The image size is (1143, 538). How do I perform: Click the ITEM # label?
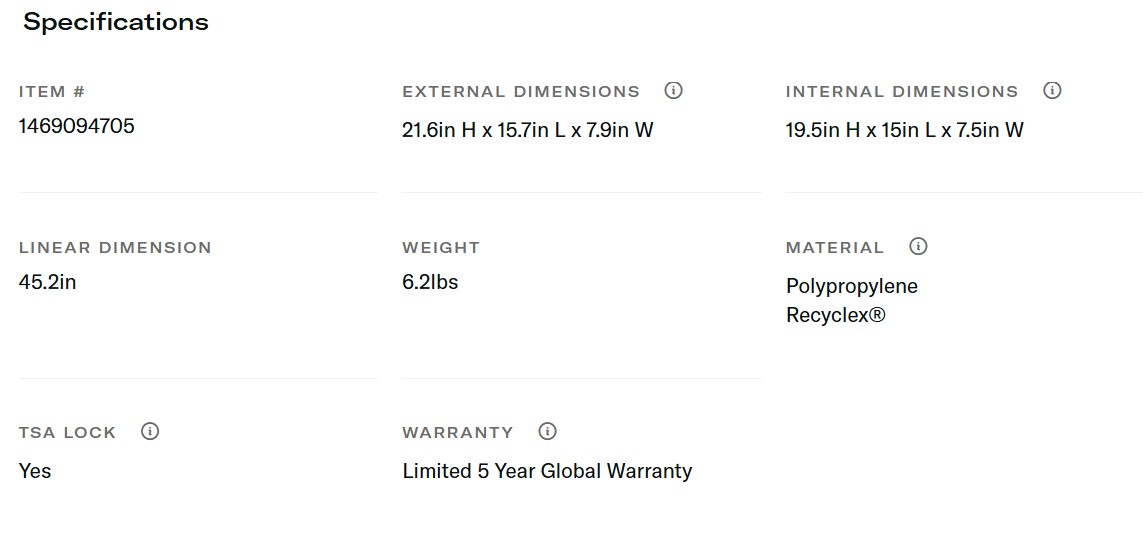(52, 92)
